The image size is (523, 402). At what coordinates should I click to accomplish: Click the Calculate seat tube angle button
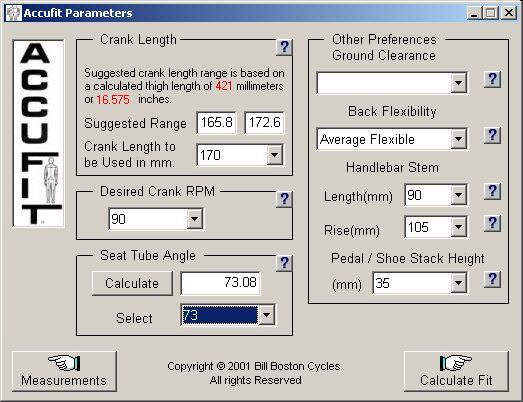tap(132, 283)
